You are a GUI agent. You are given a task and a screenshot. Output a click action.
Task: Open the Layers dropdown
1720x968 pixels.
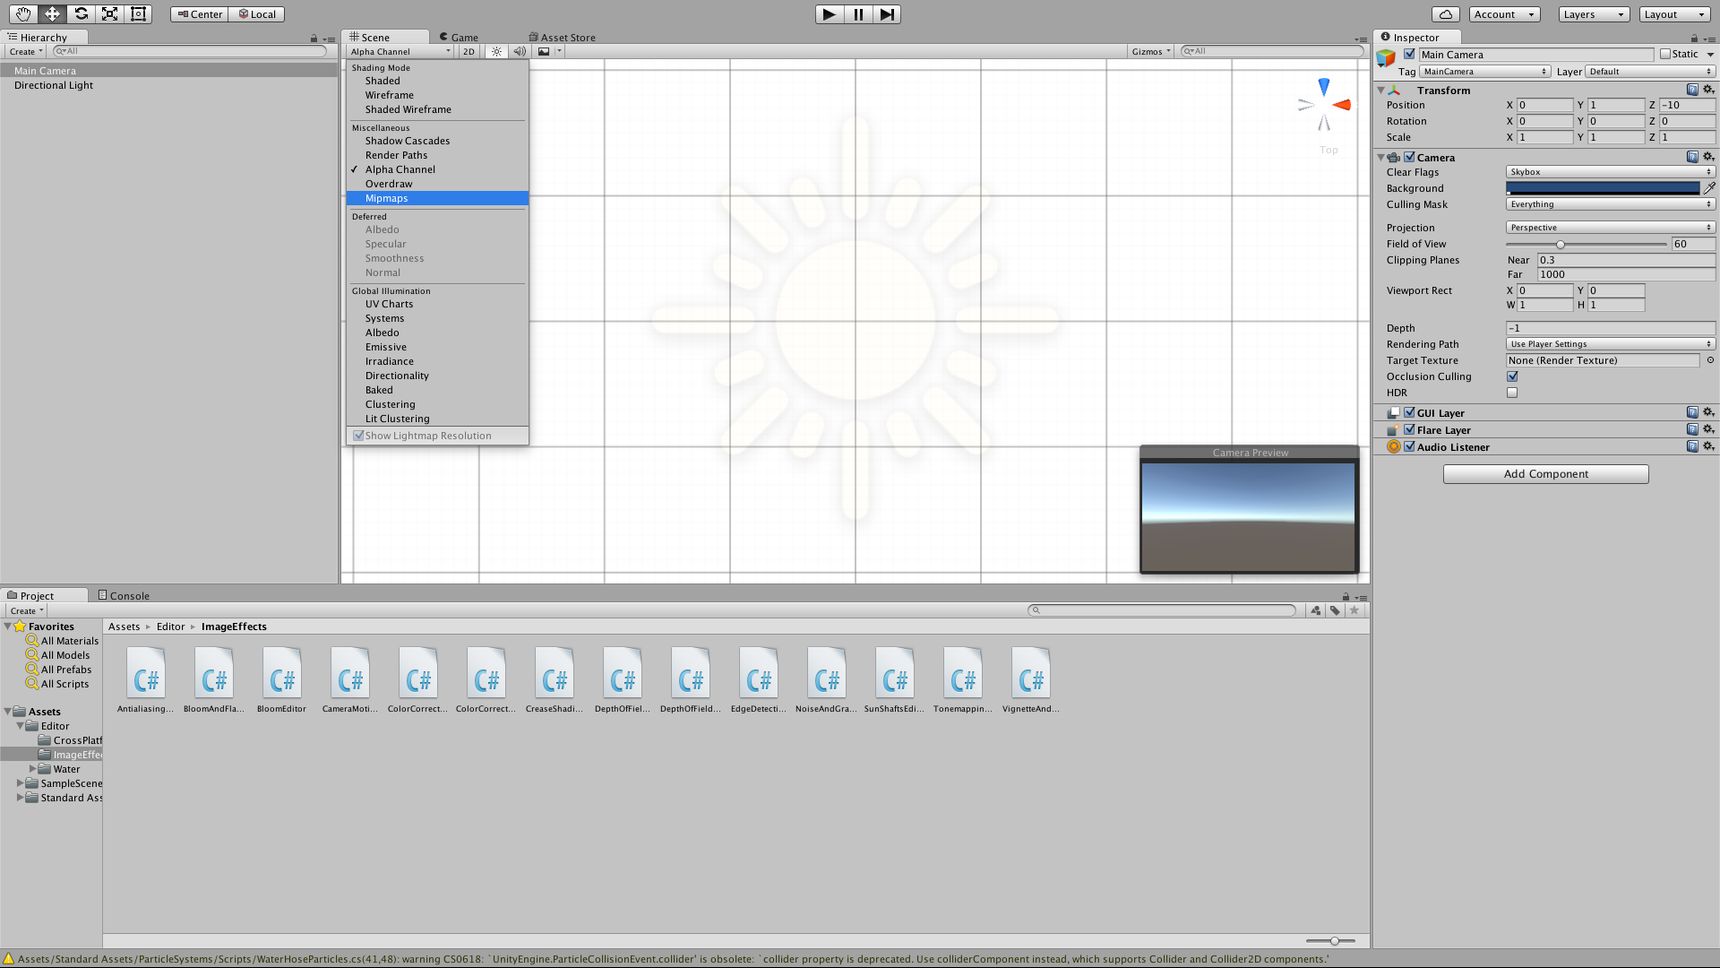coord(1594,14)
